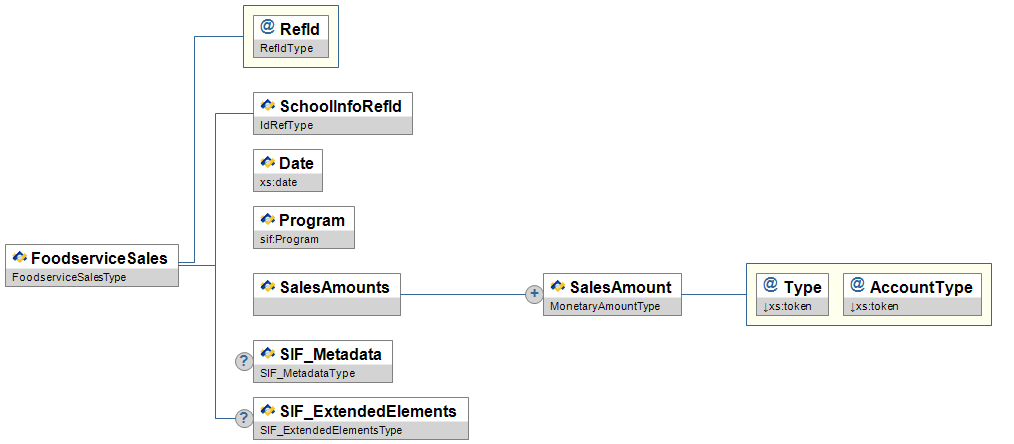Click the Program element icon
Image resolution: width=1014 pixels, height=444 pixels.
point(267,219)
